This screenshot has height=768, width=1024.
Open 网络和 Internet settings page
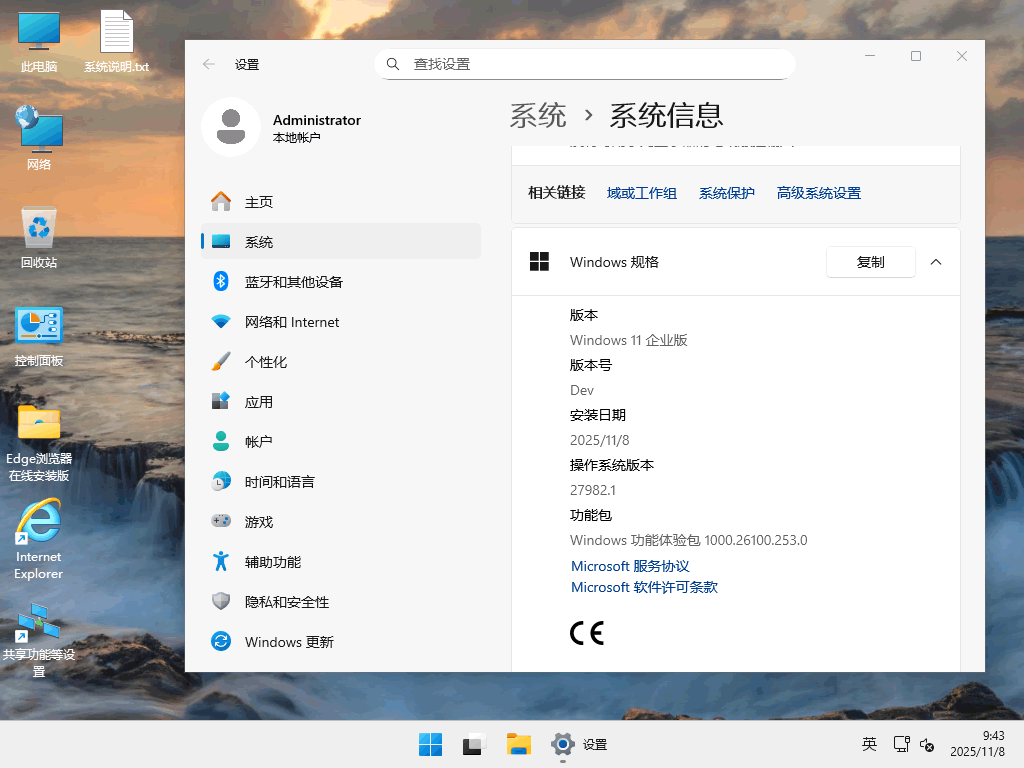(341, 322)
